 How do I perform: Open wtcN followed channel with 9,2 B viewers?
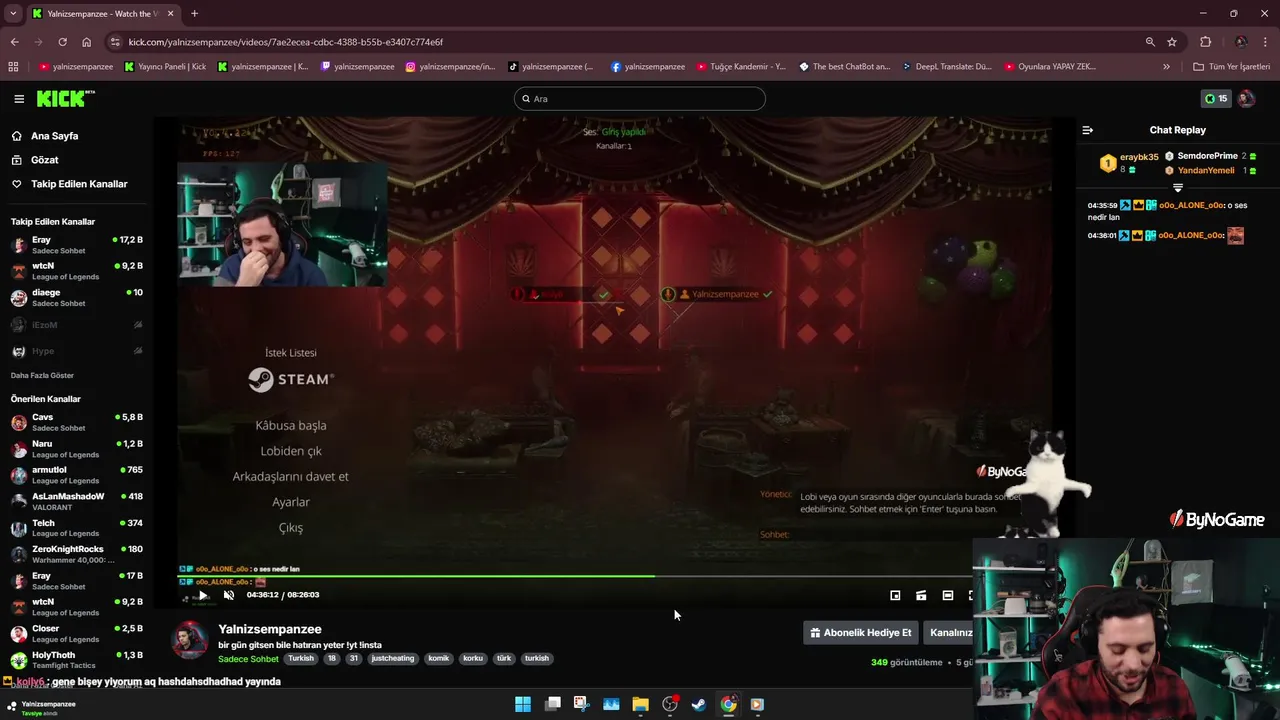77,271
